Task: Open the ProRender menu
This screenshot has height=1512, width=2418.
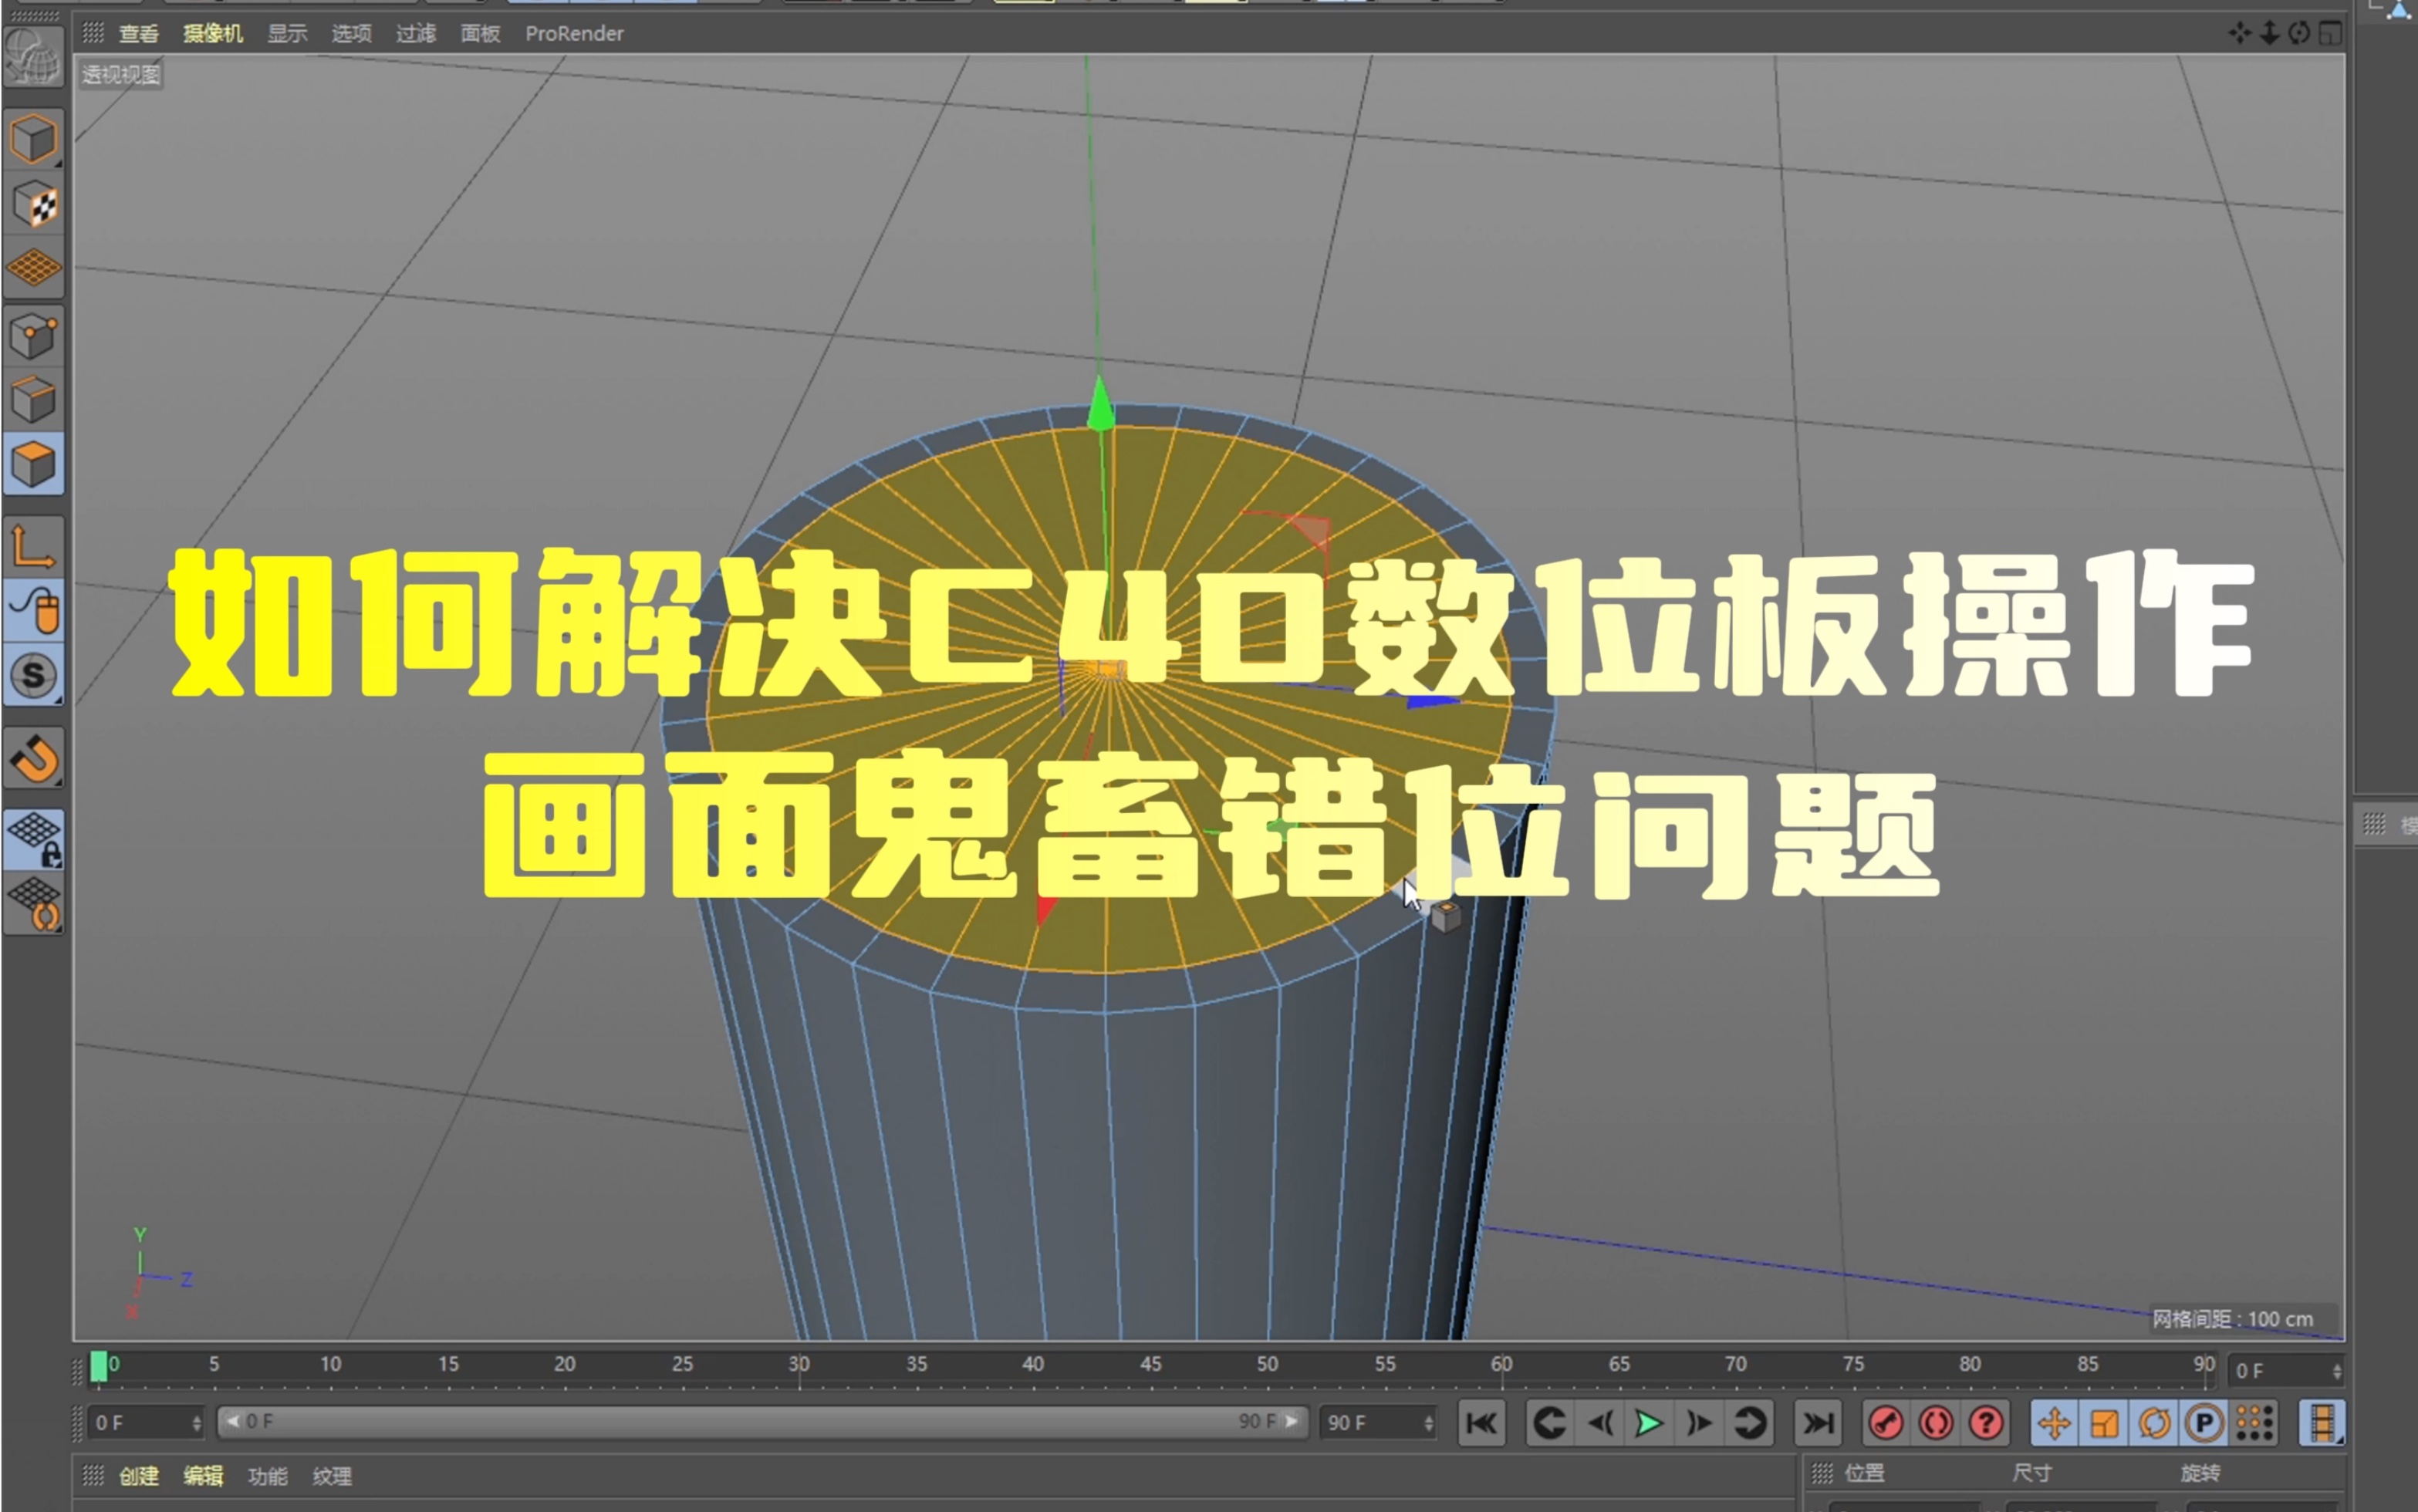Action: [575, 33]
